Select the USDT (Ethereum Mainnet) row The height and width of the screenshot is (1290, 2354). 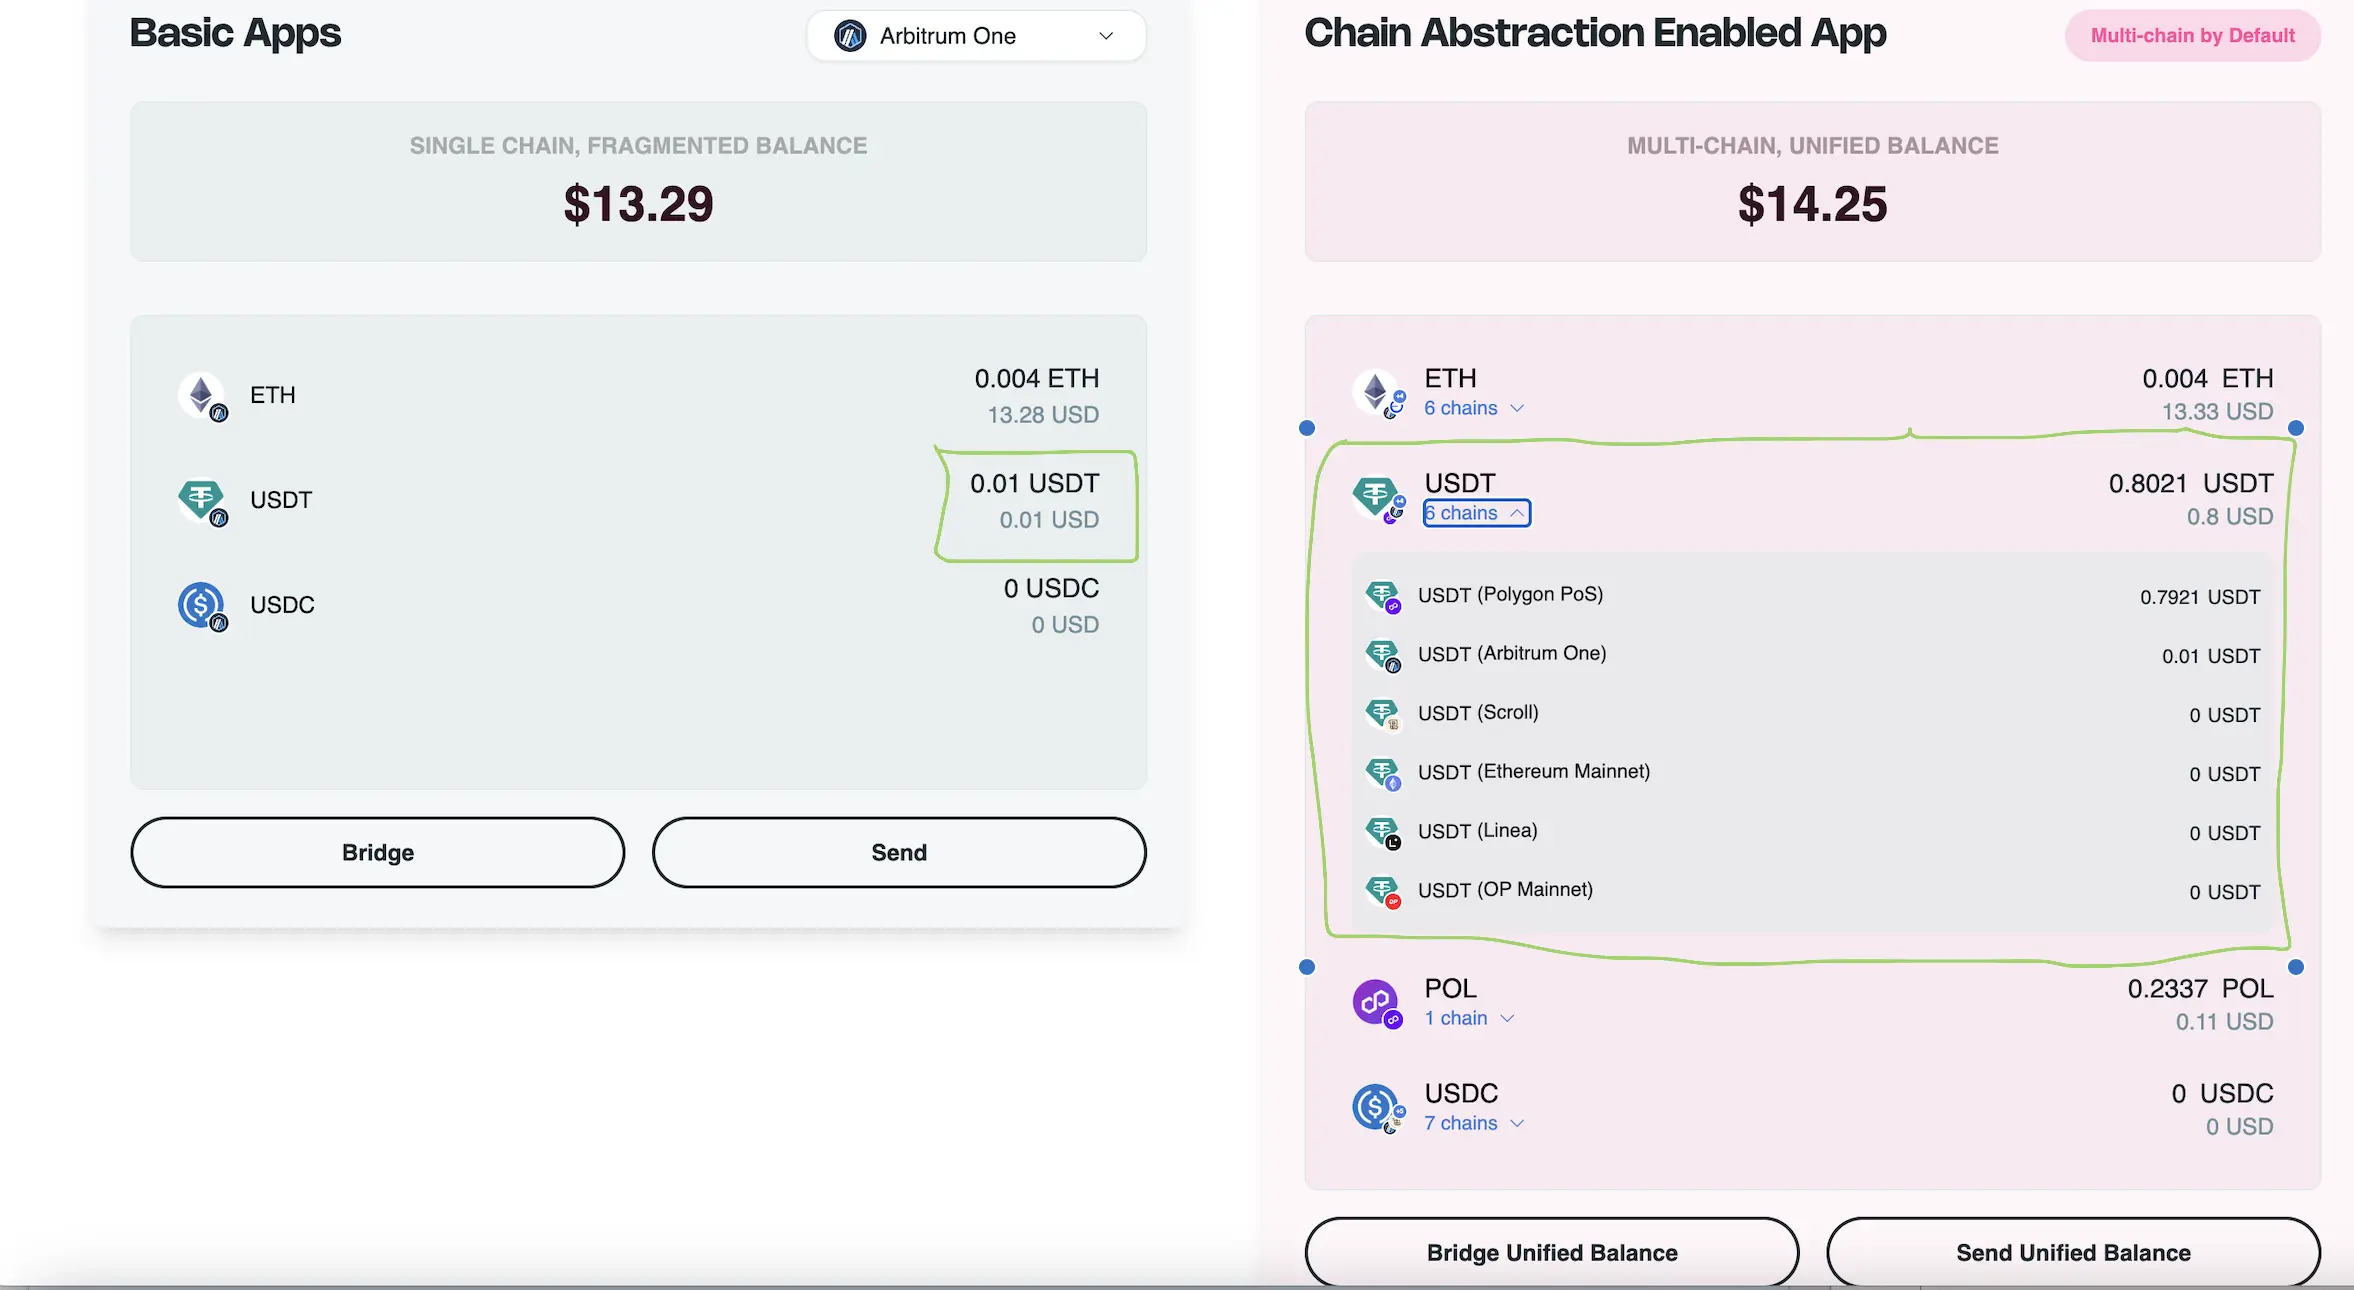click(1812, 773)
